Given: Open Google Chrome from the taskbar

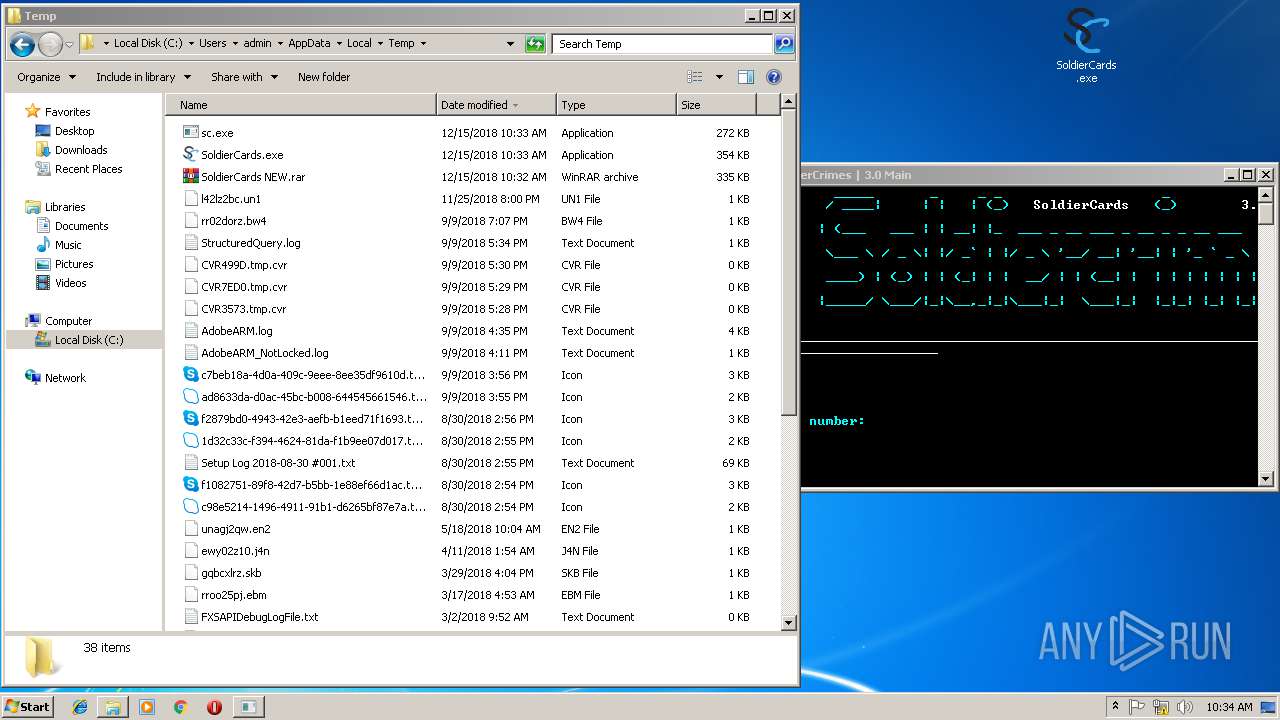Looking at the screenshot, I should point(181,707).
